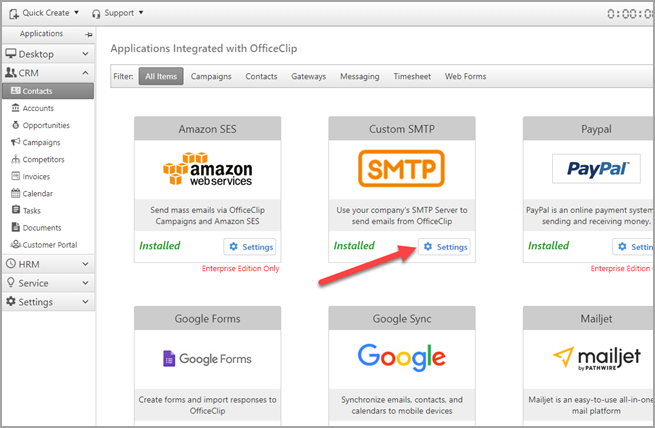Click the Google Forms logo

[207, 359]
